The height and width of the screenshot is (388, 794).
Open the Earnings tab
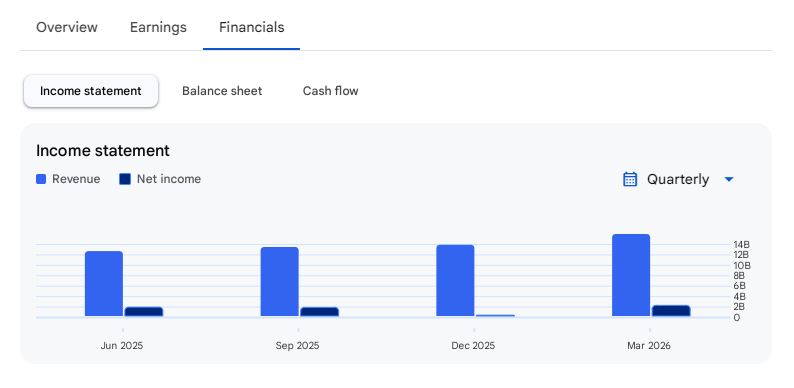tap(158, 27)
